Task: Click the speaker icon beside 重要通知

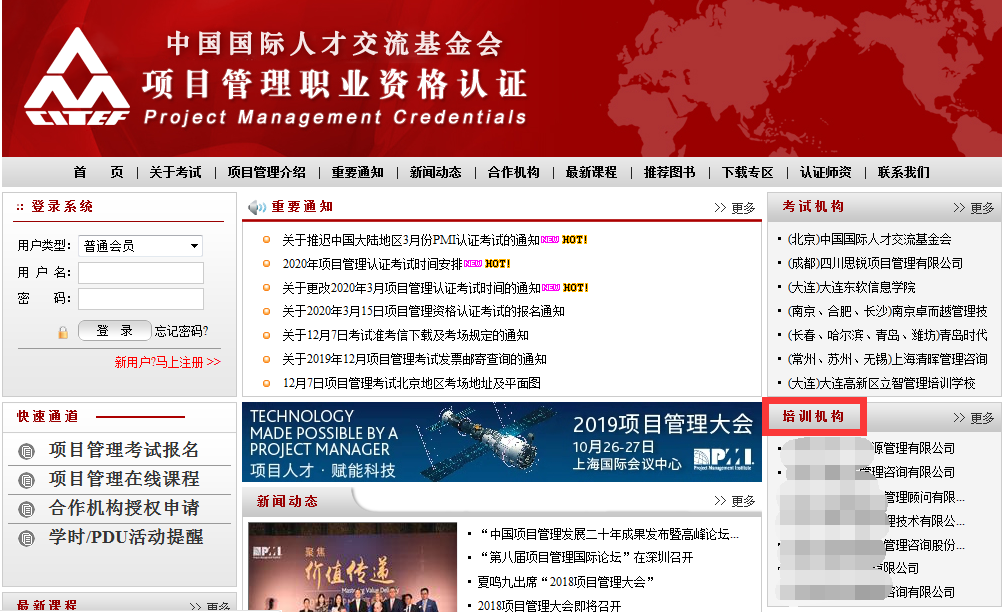Action: click(x=257, y=207)
